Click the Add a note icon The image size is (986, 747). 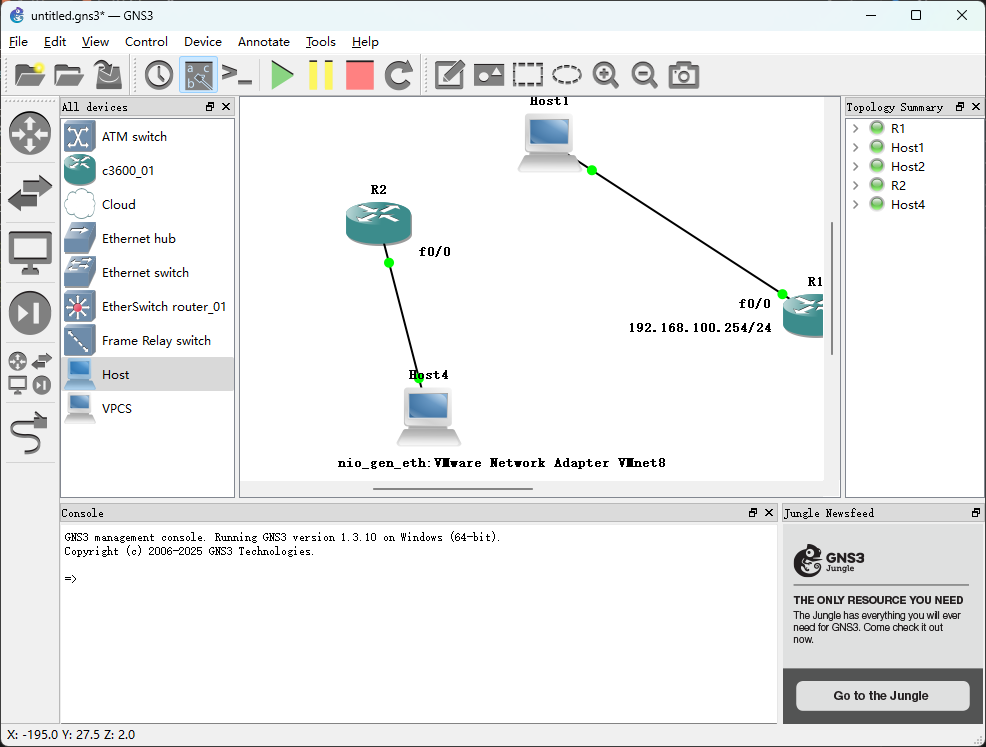tap(450, 75)
